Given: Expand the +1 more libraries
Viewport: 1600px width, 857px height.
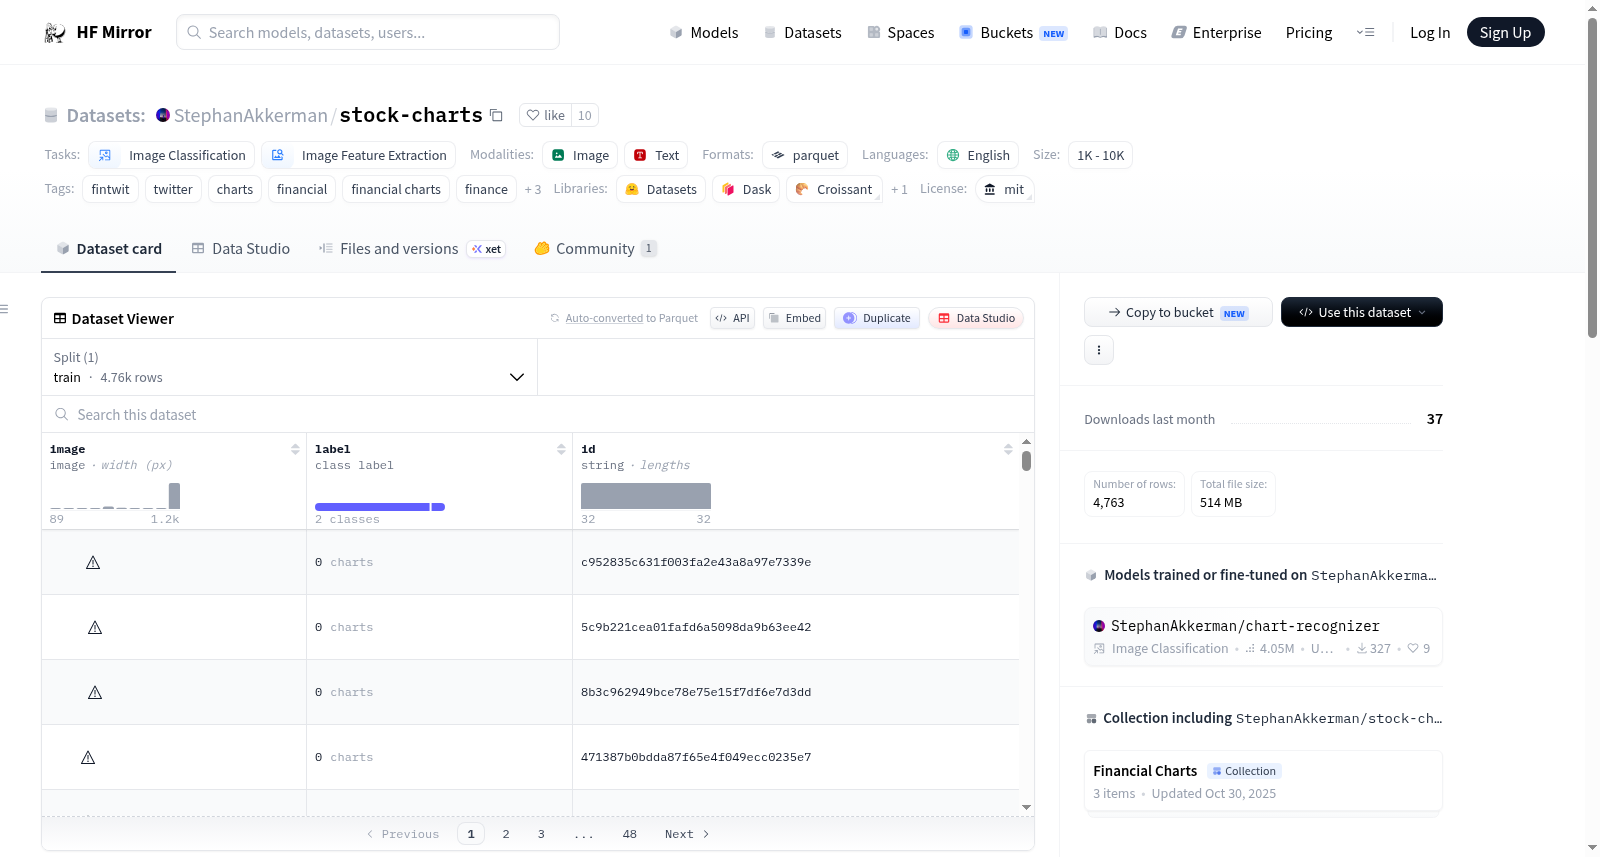Looking at the screenshot, I should click(x=899, y=189).
